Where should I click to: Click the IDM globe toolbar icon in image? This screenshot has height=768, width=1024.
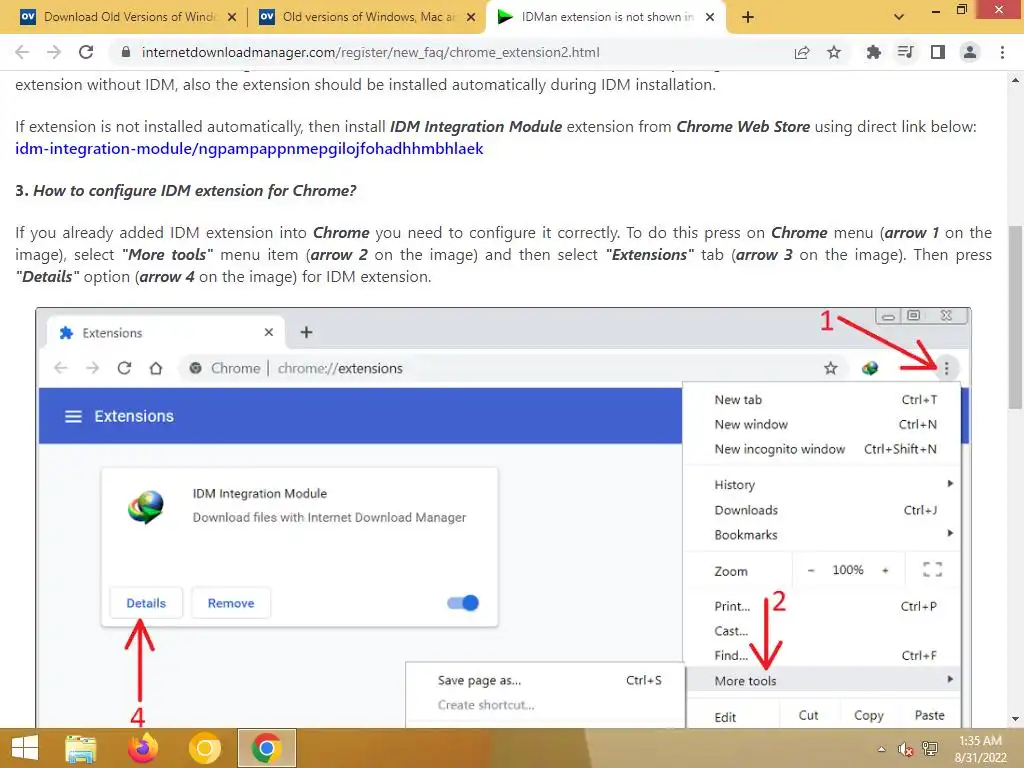coord(870,368)
